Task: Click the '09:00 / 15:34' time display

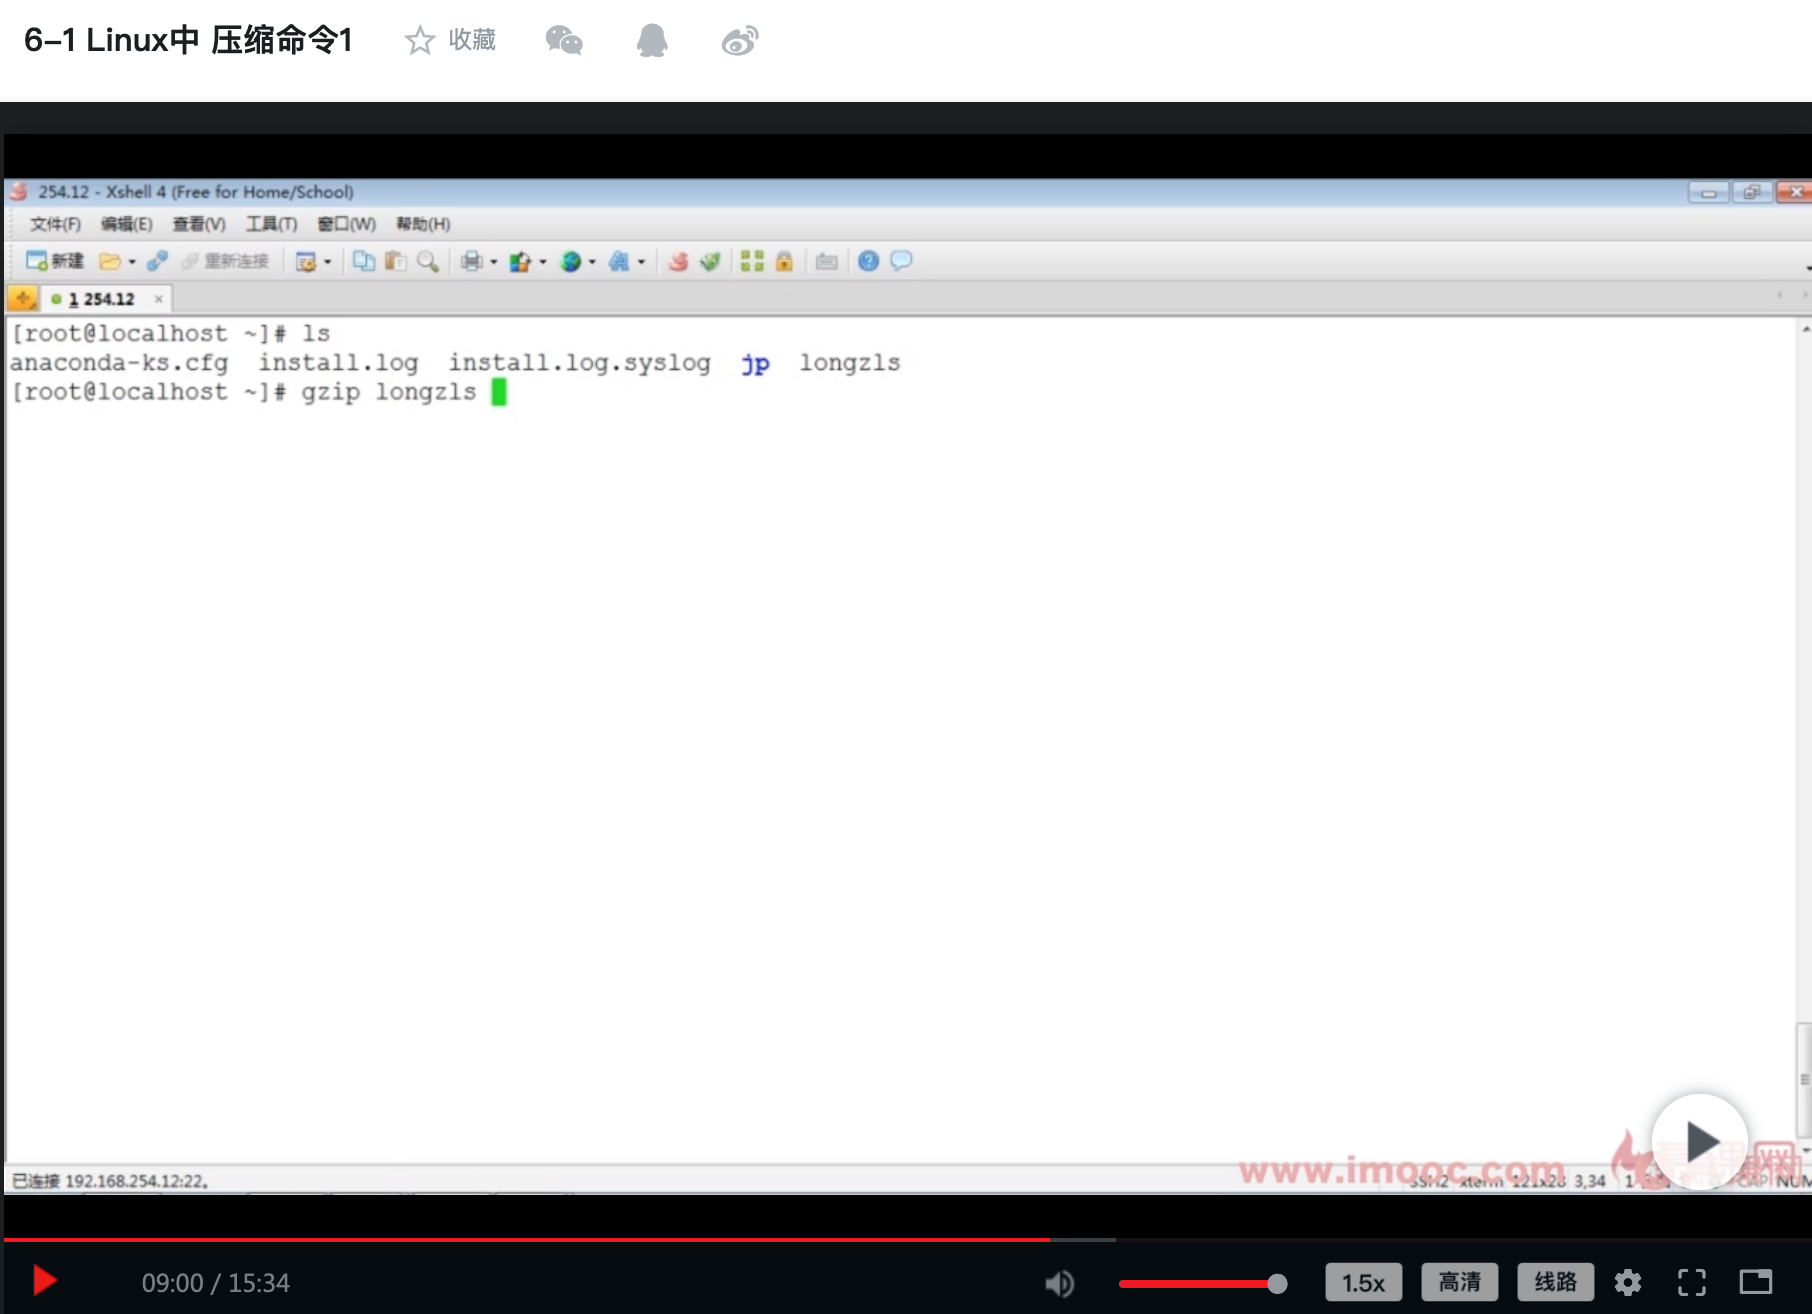Action: pyautogui.click(x=216, y=1283)
